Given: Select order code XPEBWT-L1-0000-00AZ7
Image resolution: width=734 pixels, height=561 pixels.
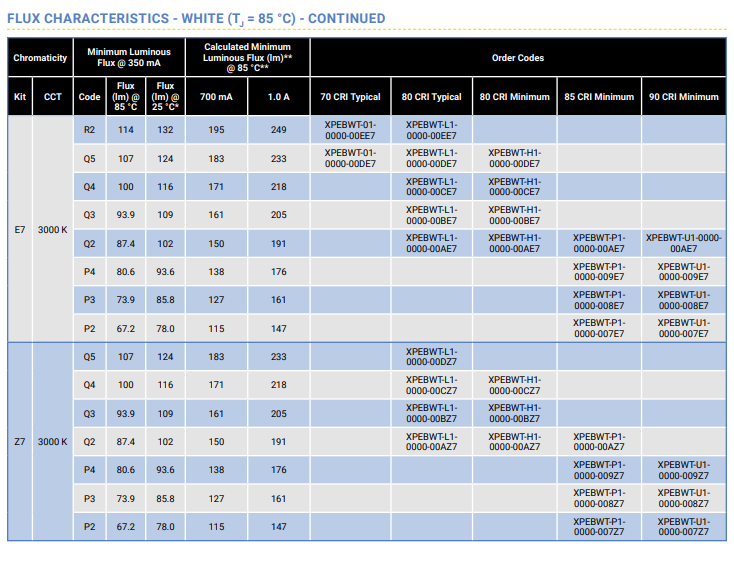Looking at the screenshot, I should (432, 442).
